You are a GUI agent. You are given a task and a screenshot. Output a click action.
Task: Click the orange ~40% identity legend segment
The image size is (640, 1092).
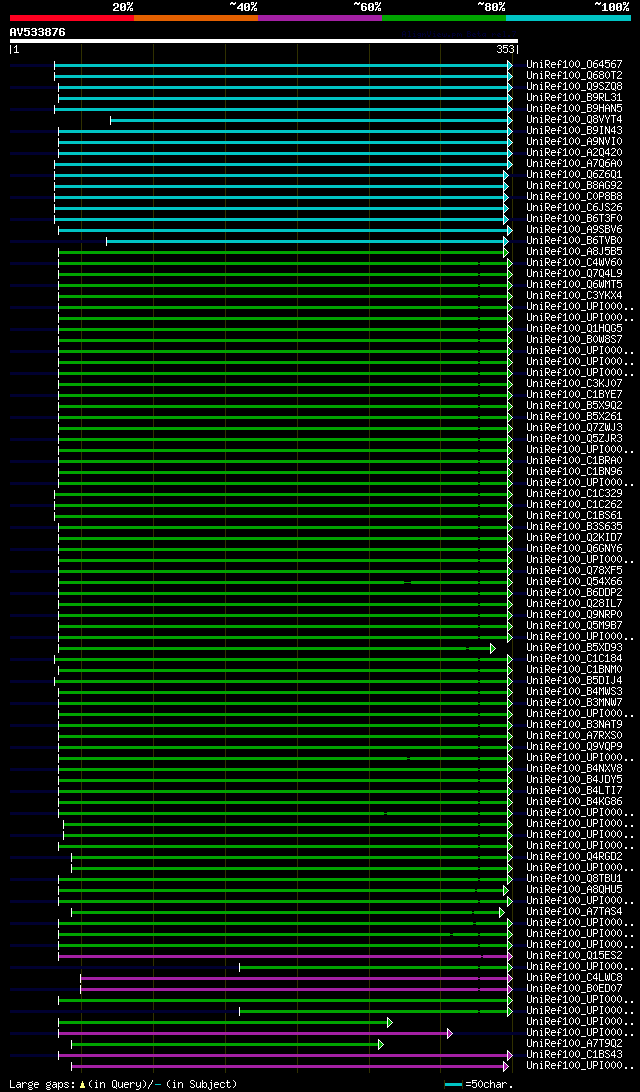tap(196, 17)
